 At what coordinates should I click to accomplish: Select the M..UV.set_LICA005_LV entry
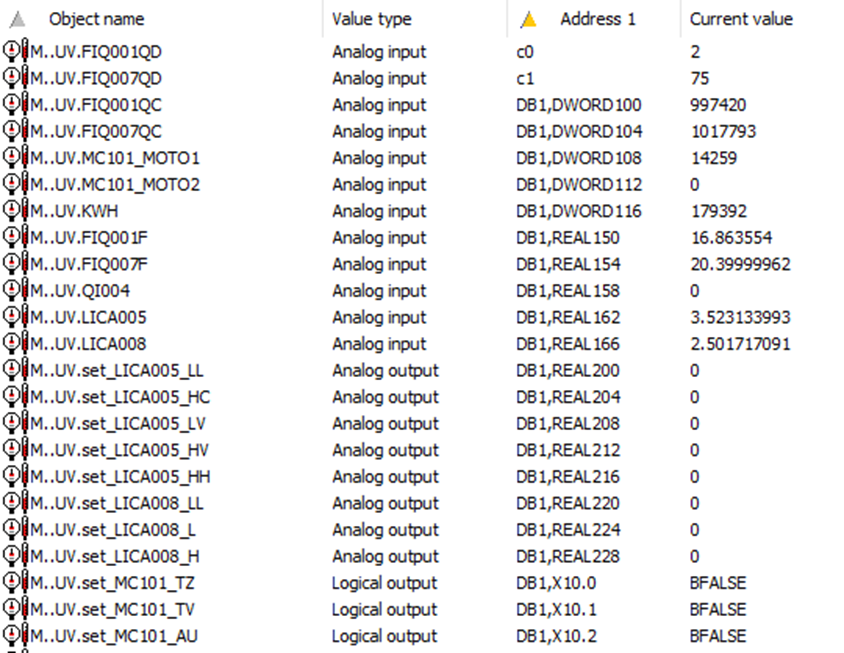pyautogui.click(x=118, y=423)
